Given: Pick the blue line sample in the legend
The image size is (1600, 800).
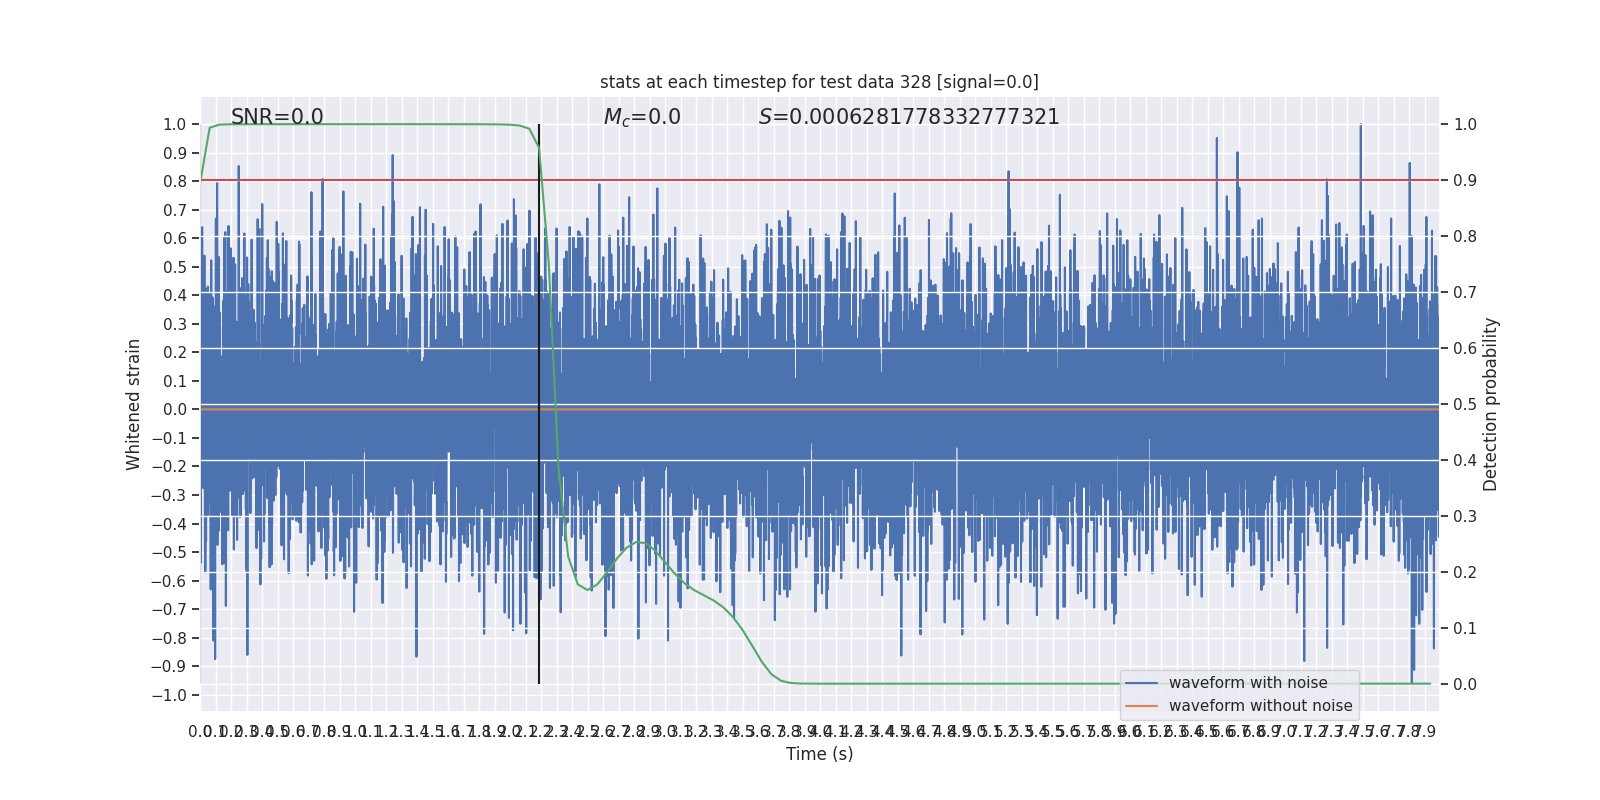Looking at the screenshot, I should [x=1141, y=683].
